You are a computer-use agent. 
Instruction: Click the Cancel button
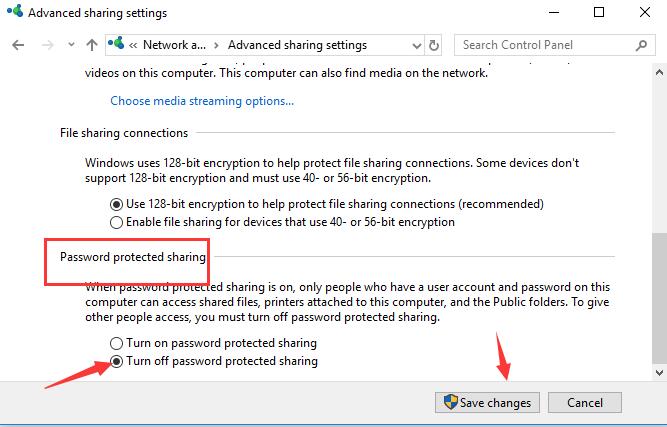coord(585,402)
